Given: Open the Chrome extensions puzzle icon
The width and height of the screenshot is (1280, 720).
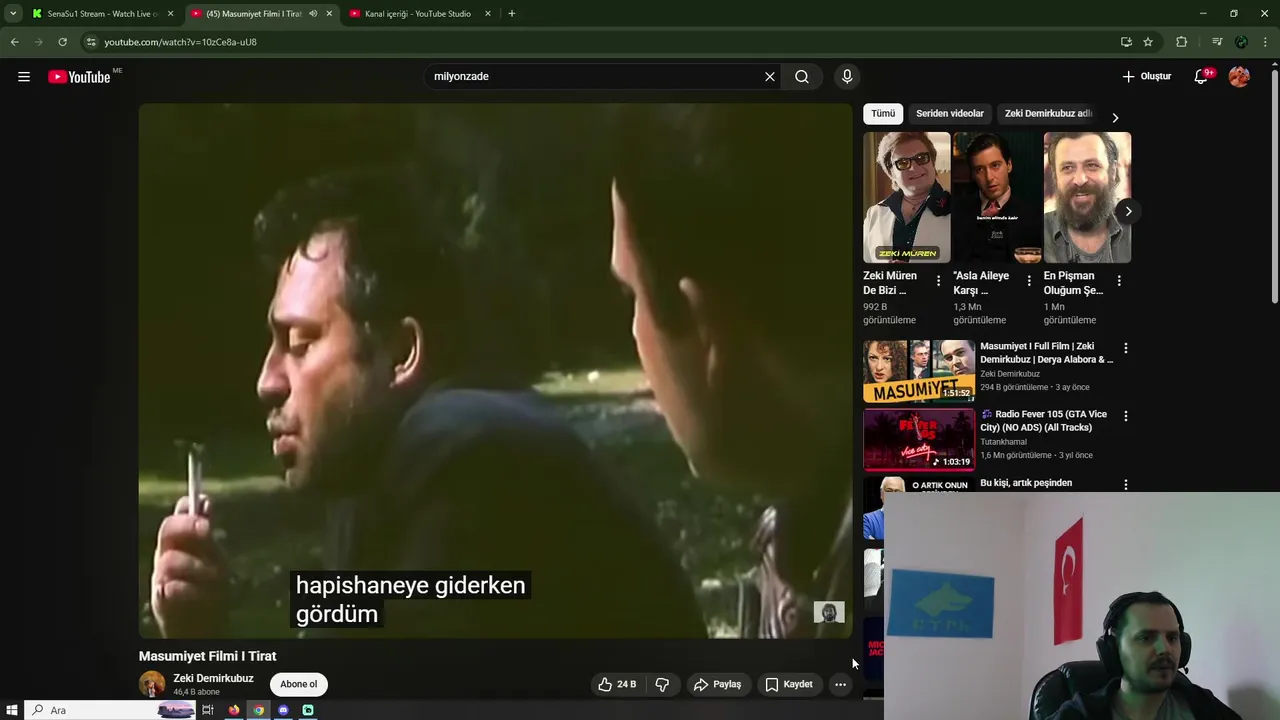Looking at the screenshot, I should 1182,42.
